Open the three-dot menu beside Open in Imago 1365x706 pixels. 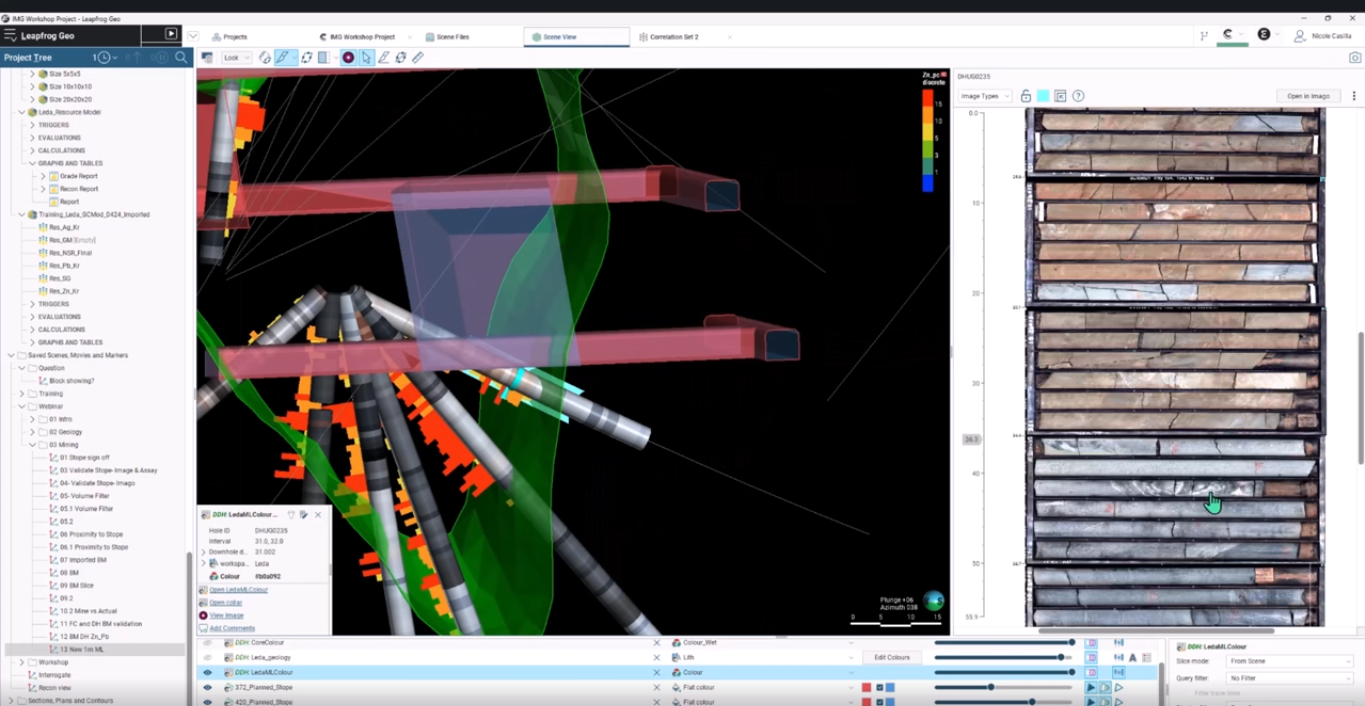pos(1354,96)
